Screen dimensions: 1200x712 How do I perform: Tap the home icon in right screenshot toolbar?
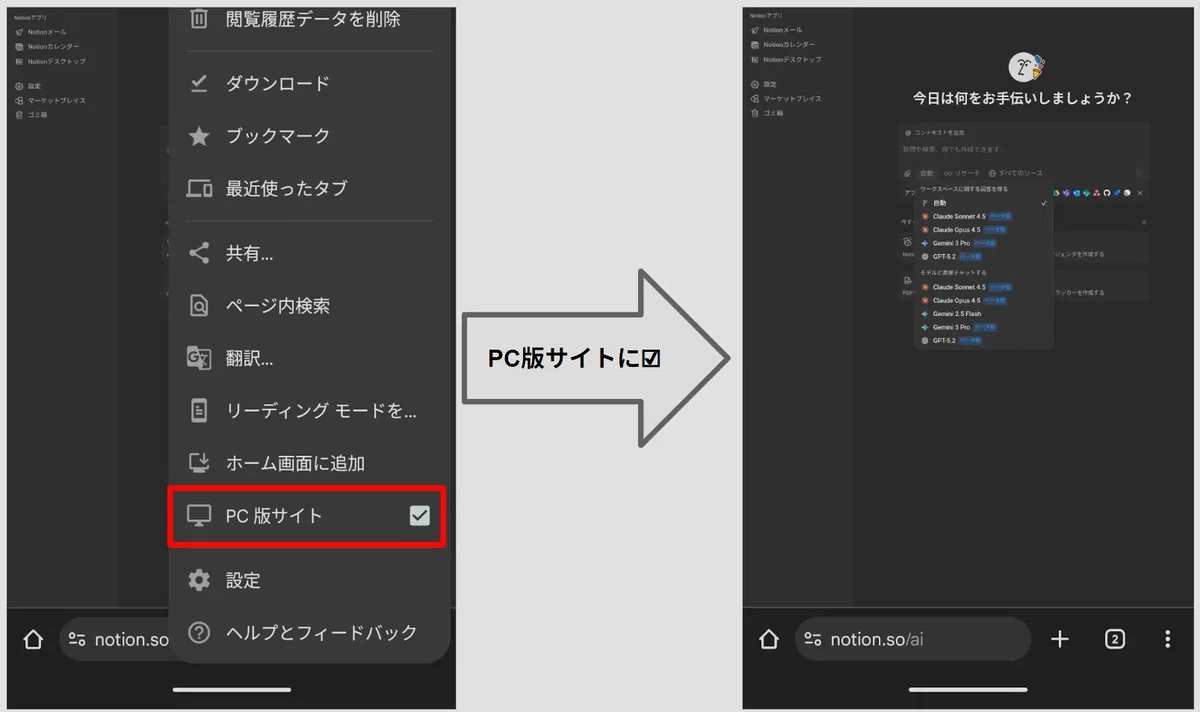769,639
